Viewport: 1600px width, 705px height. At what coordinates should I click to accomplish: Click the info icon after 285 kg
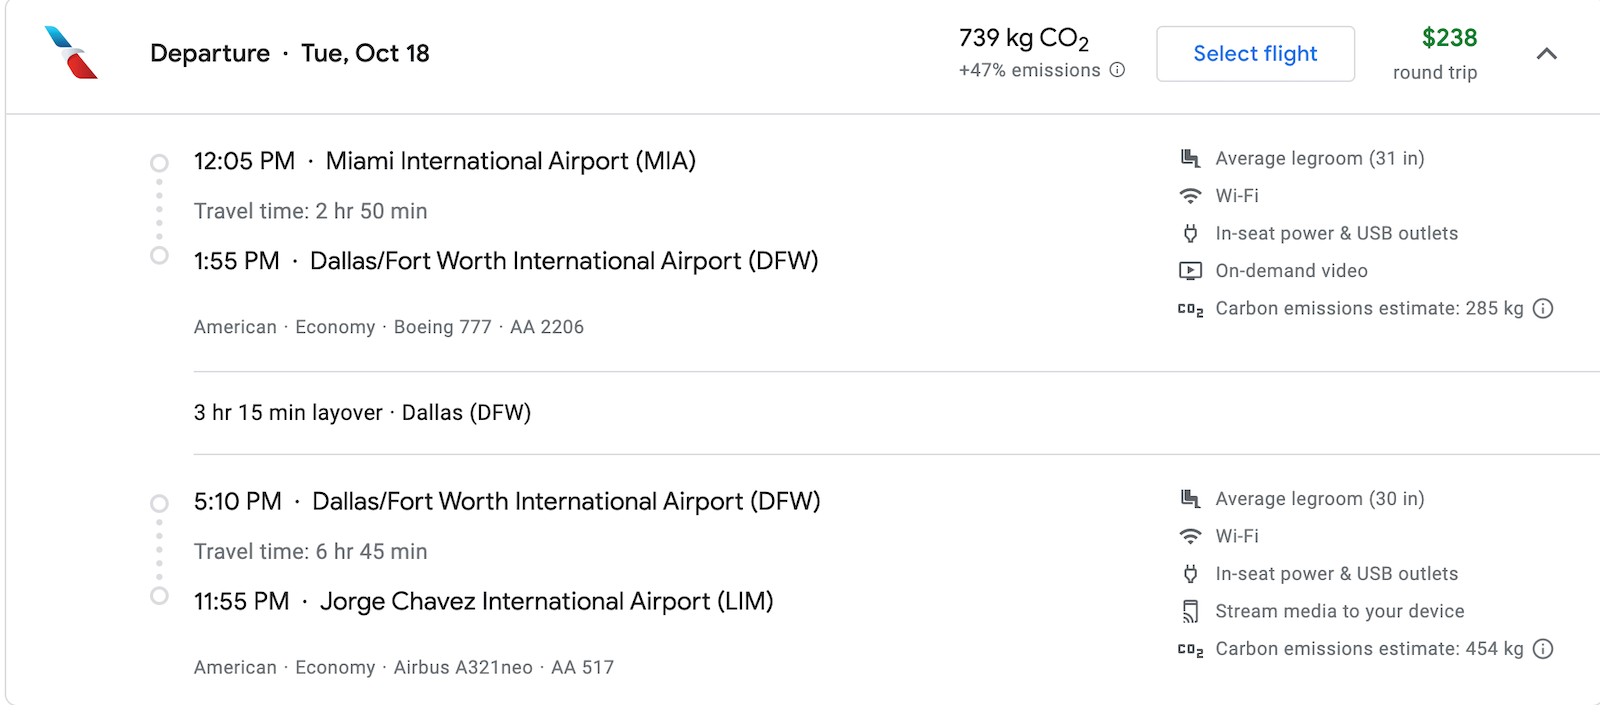pyautogui.click(x=1542, y=308)
